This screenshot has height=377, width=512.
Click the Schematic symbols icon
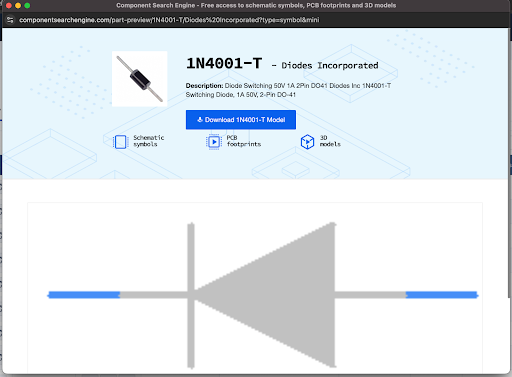[x=120, y=142]
